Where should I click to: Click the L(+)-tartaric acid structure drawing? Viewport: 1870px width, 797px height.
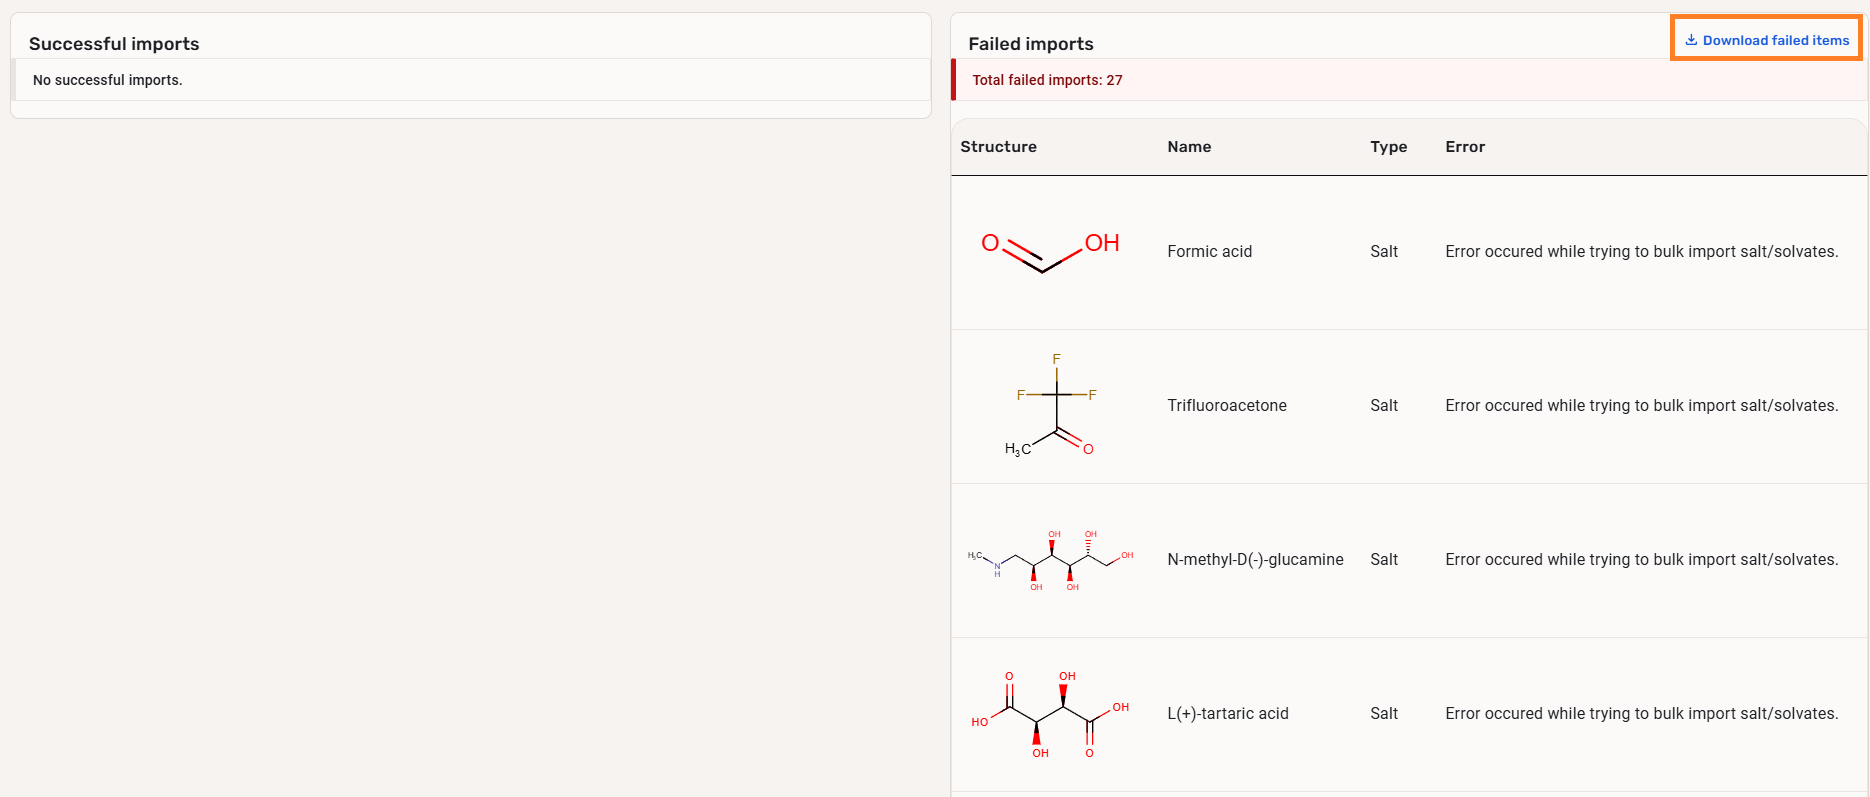[x=1050, y=714]
